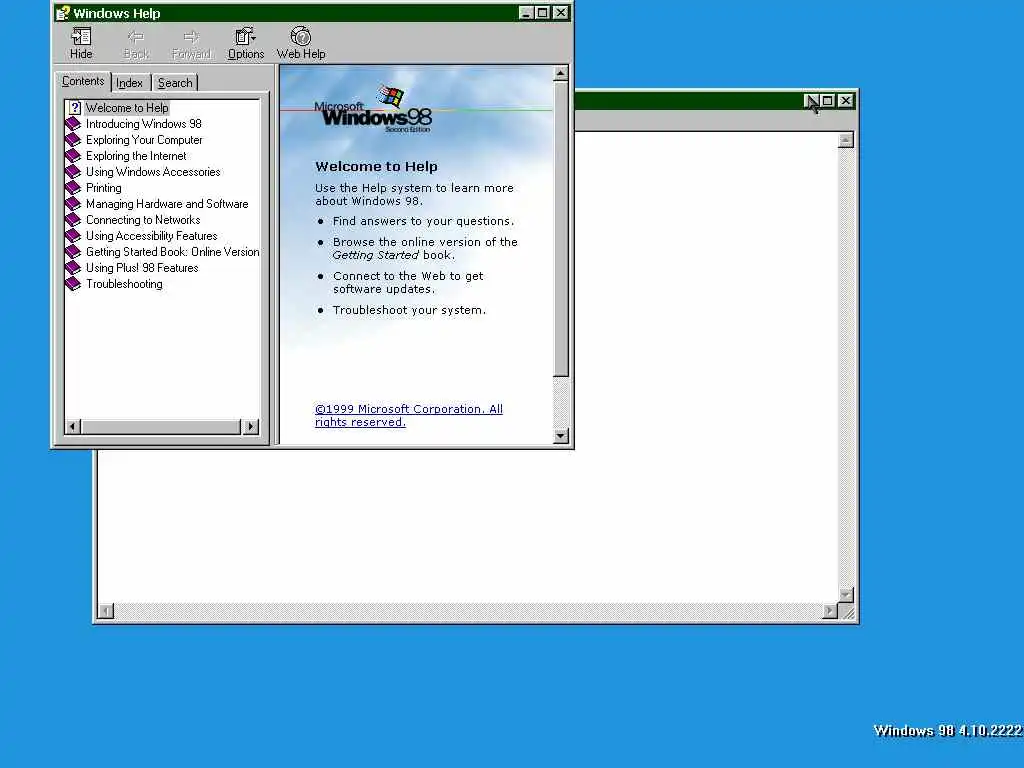Open the Troubleshooting book
Viewport: 1024px width, 768px height.
(x=124, y=283)
